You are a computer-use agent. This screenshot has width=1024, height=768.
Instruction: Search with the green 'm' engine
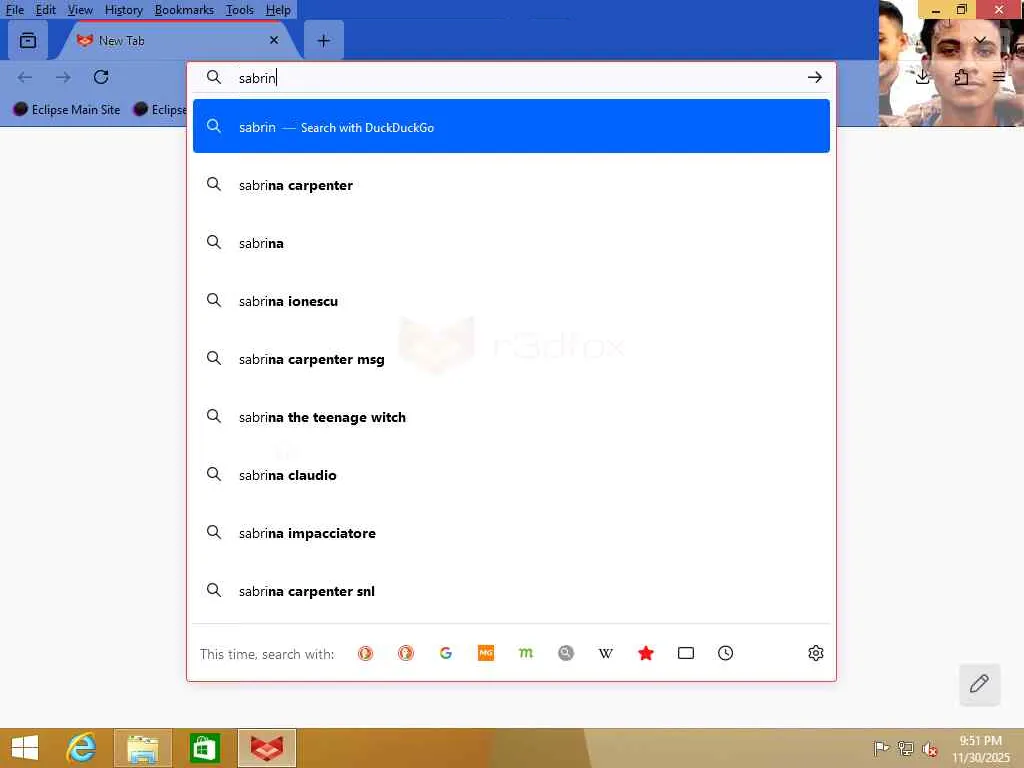coord(526,653)
